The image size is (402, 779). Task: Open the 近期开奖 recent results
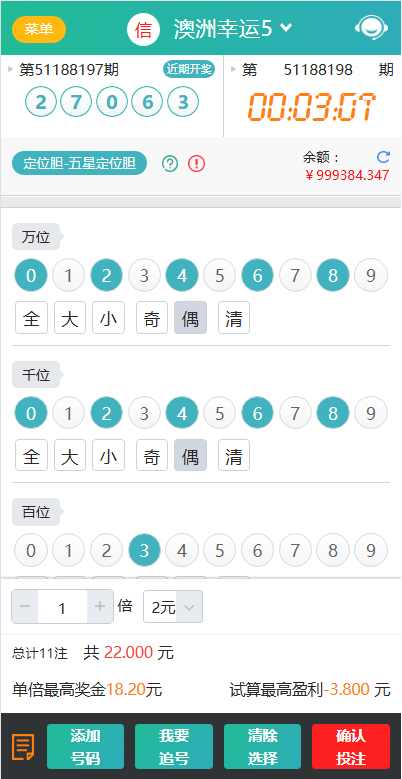tap(189, 69)
